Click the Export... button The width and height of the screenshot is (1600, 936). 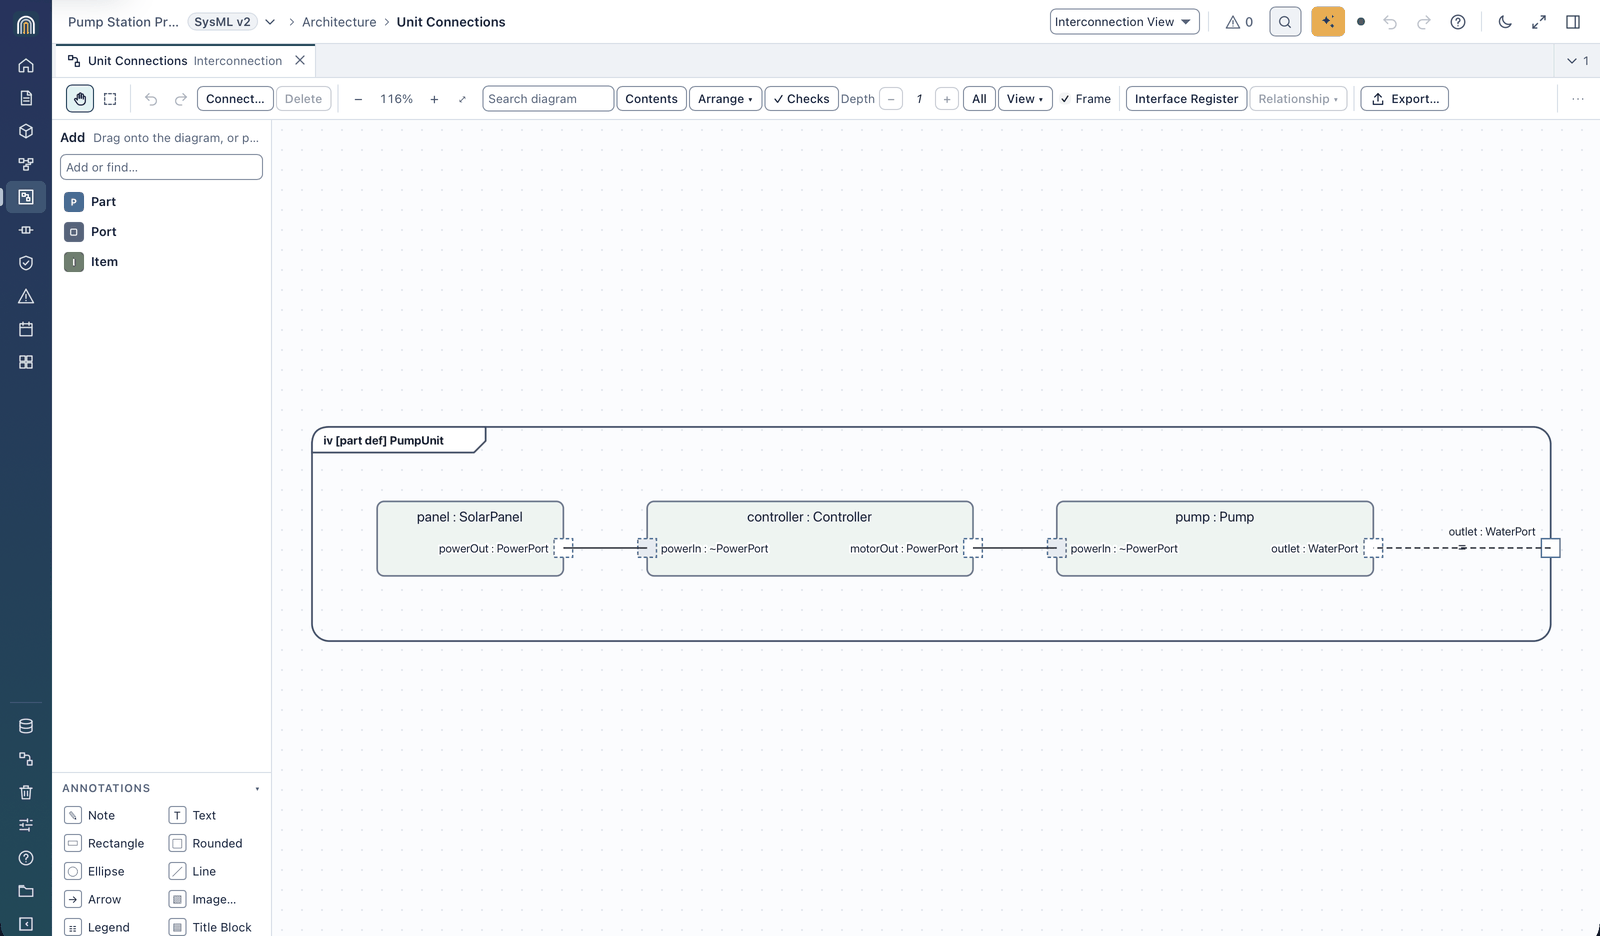point(1404,99)
